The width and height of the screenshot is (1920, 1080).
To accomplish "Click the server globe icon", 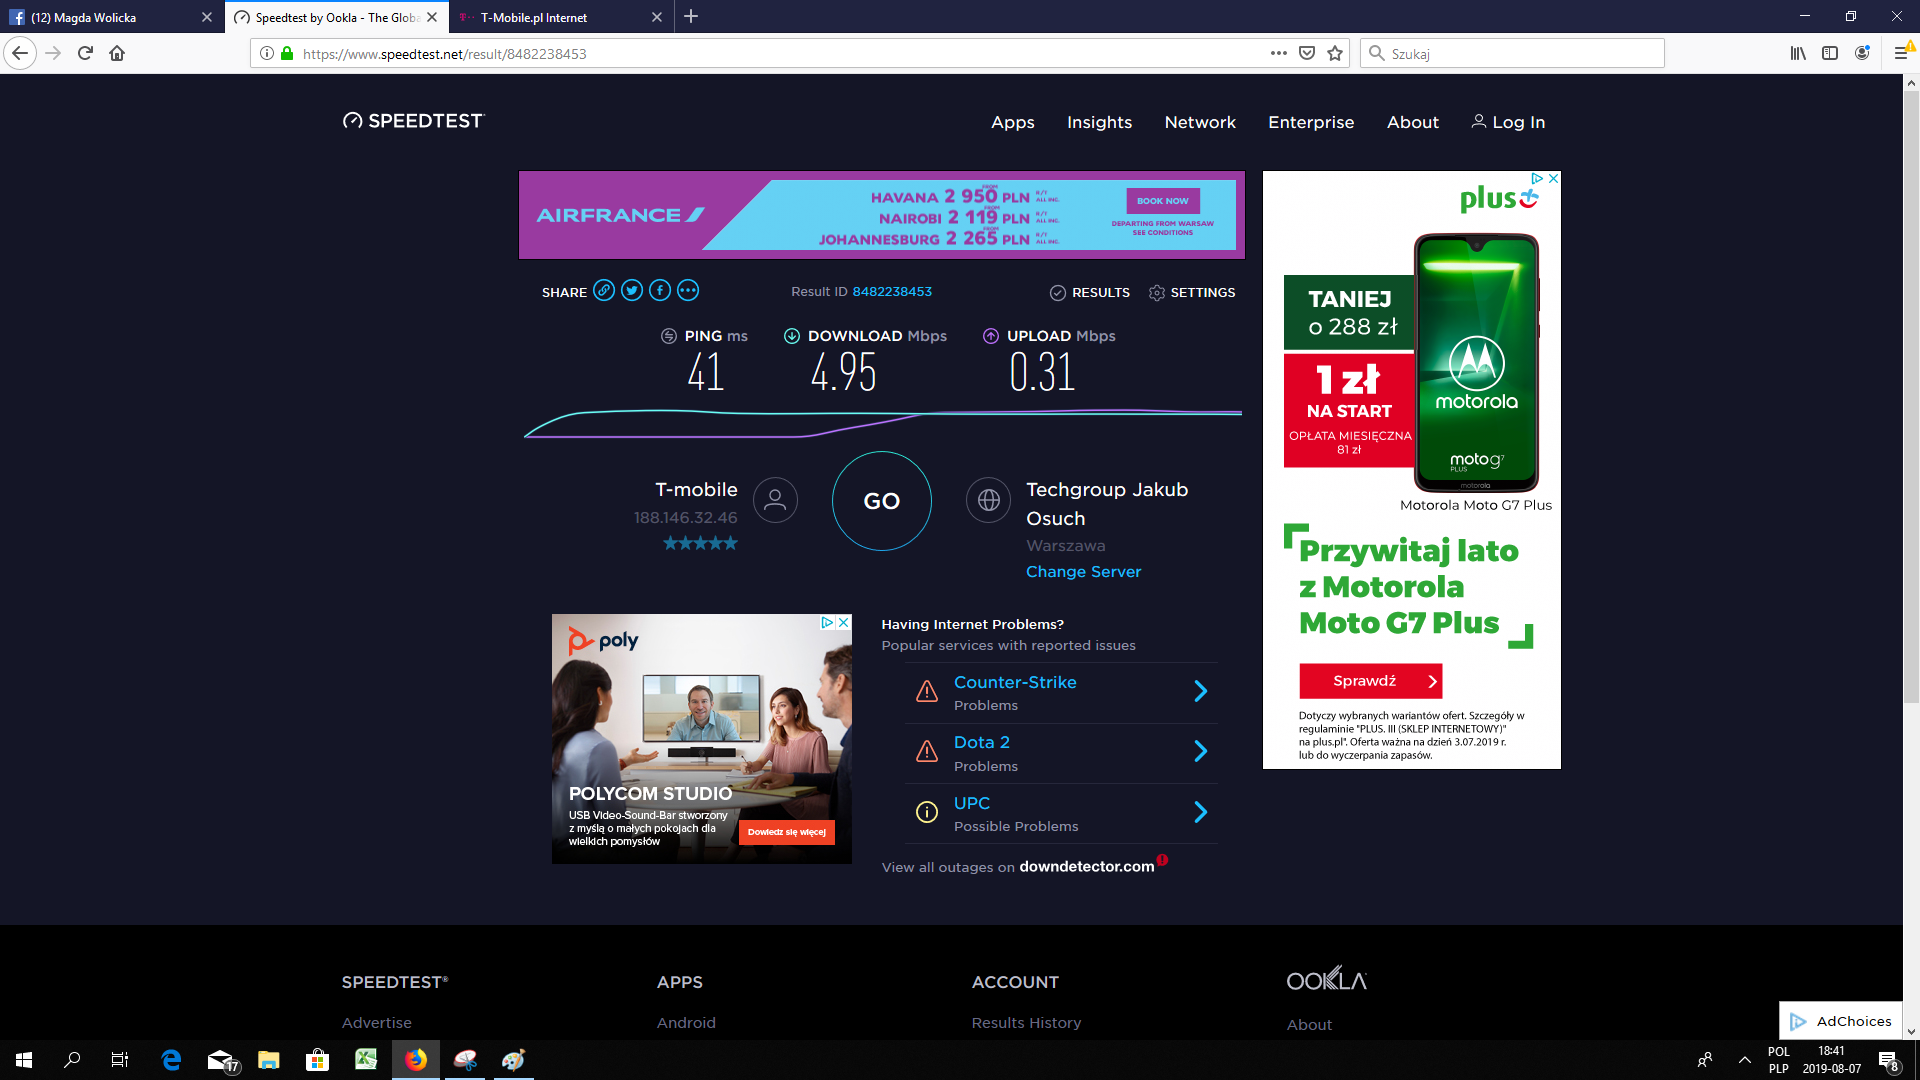I will coord(989,500).
